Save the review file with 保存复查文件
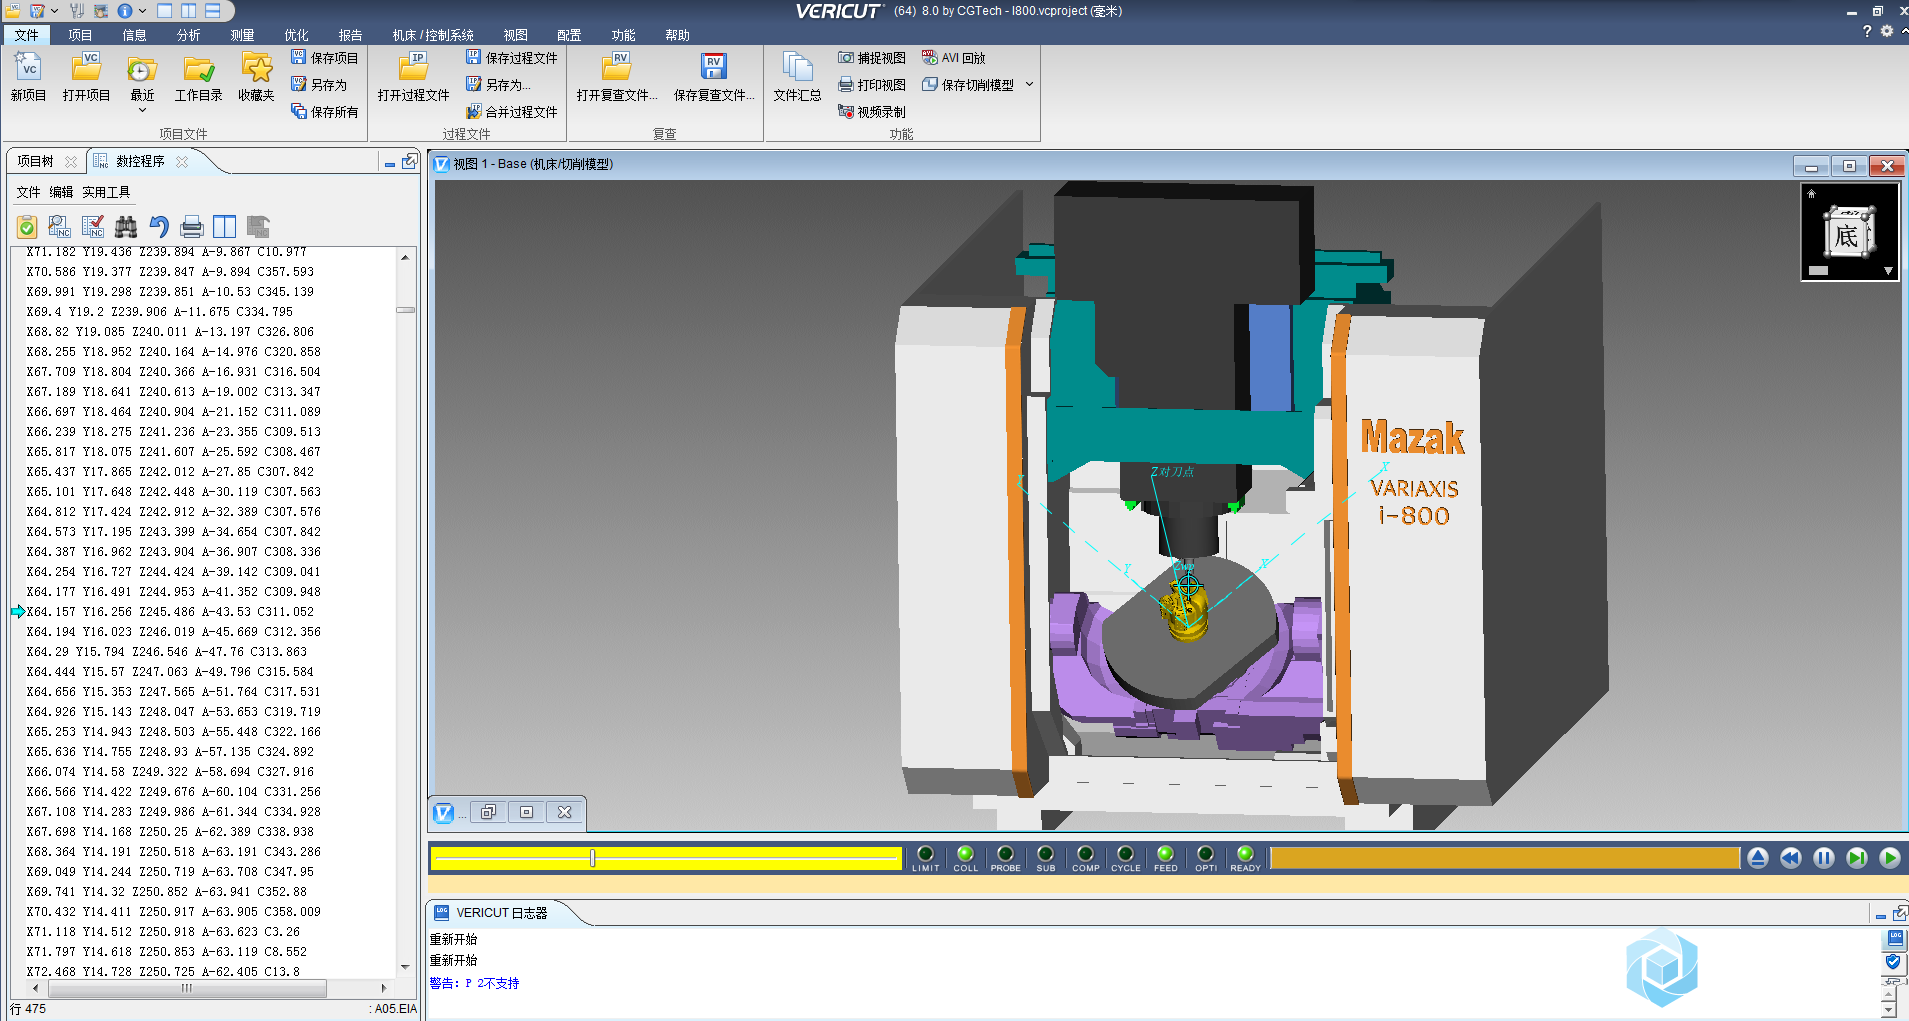Viewport: 1909px width, 1021px height. (x=714, y=77)
